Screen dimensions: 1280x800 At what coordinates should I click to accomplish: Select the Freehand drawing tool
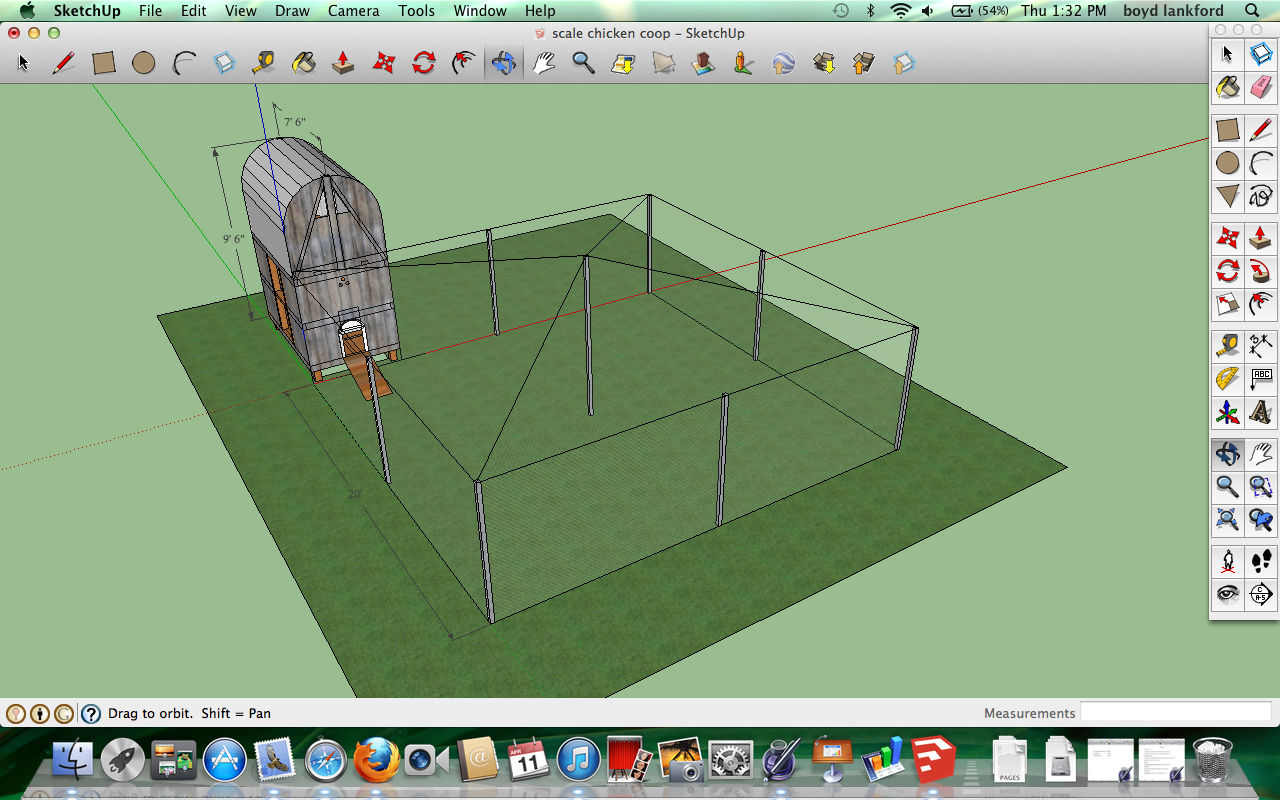tap(1261, 196)
